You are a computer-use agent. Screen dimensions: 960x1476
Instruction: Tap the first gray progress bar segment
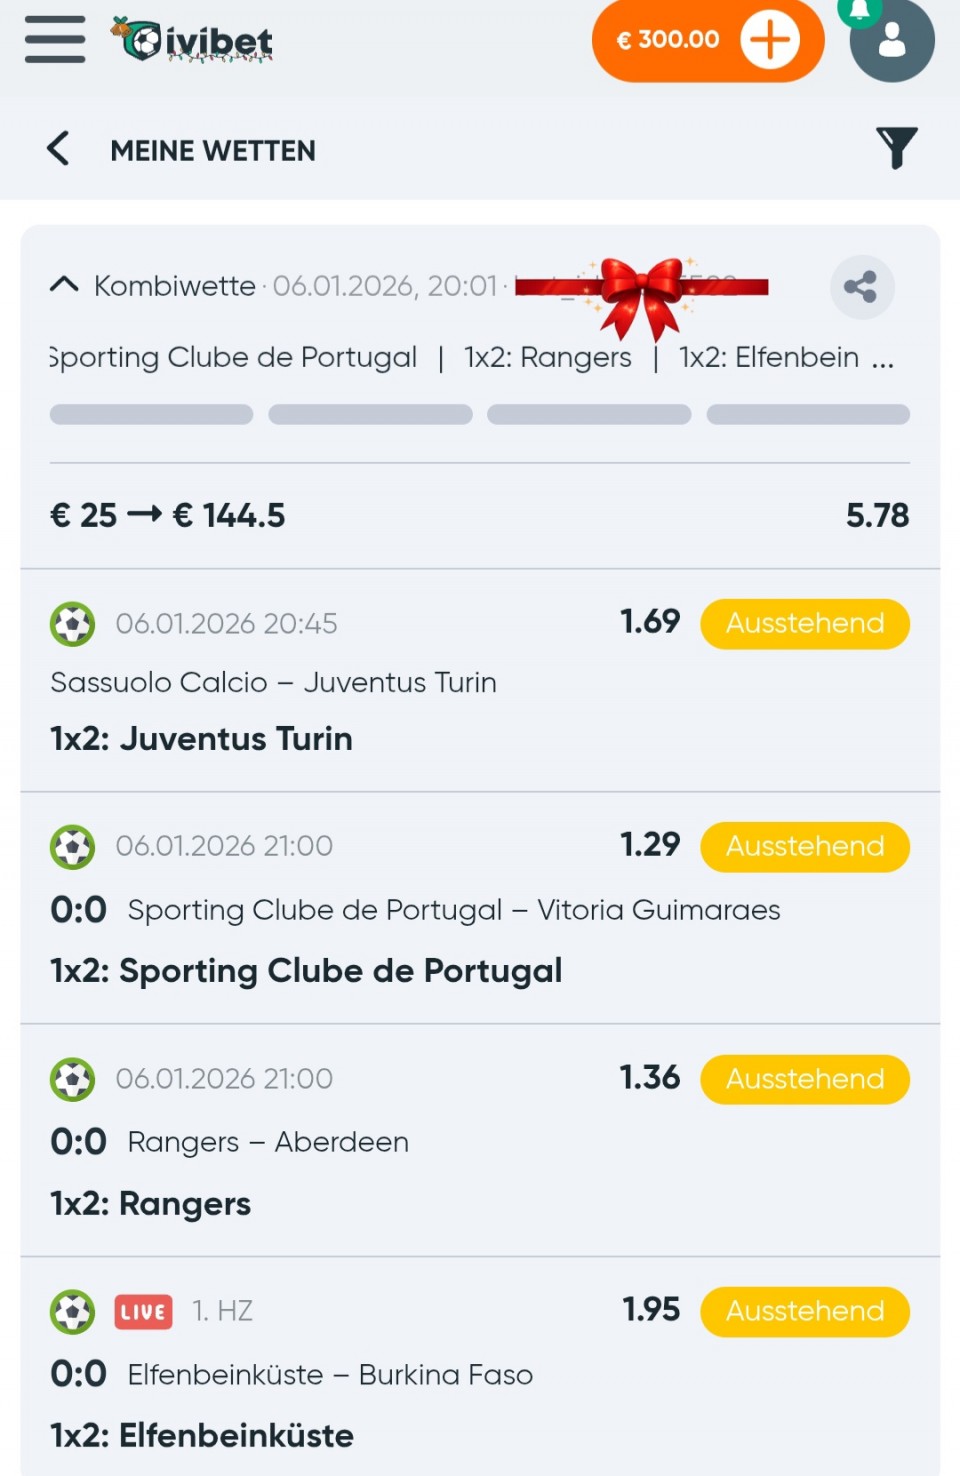click(x=151, y=415)
